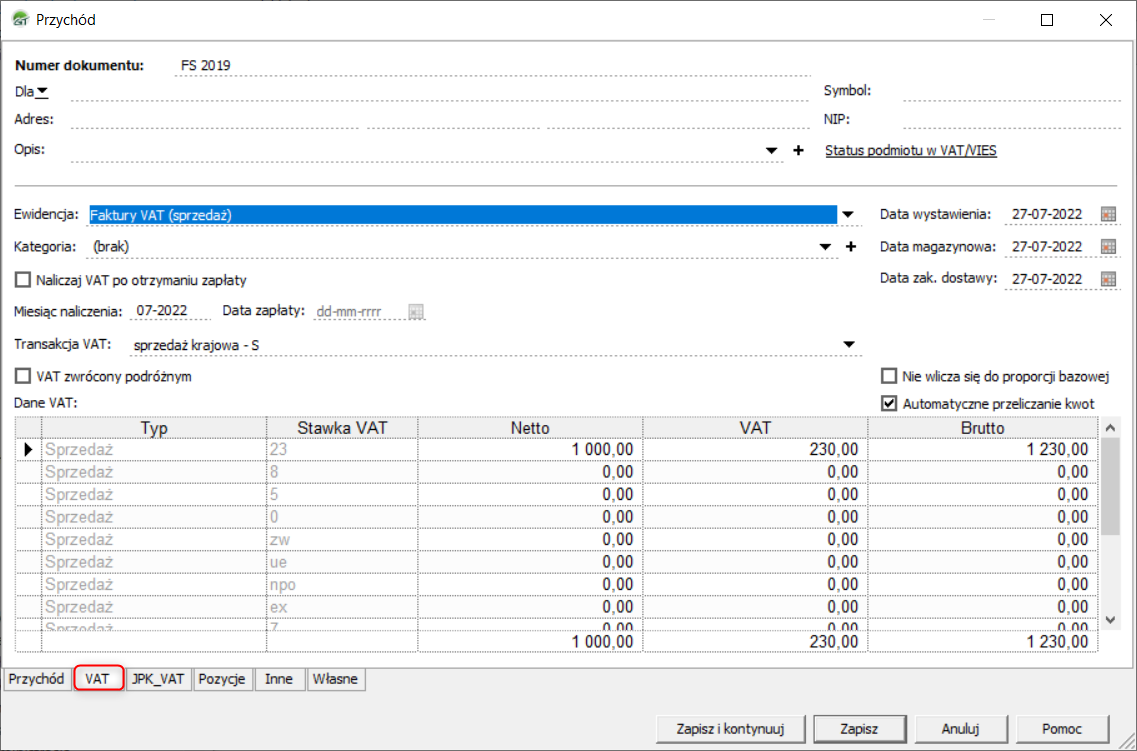Go to the Pozycje tab

[222, 679]
